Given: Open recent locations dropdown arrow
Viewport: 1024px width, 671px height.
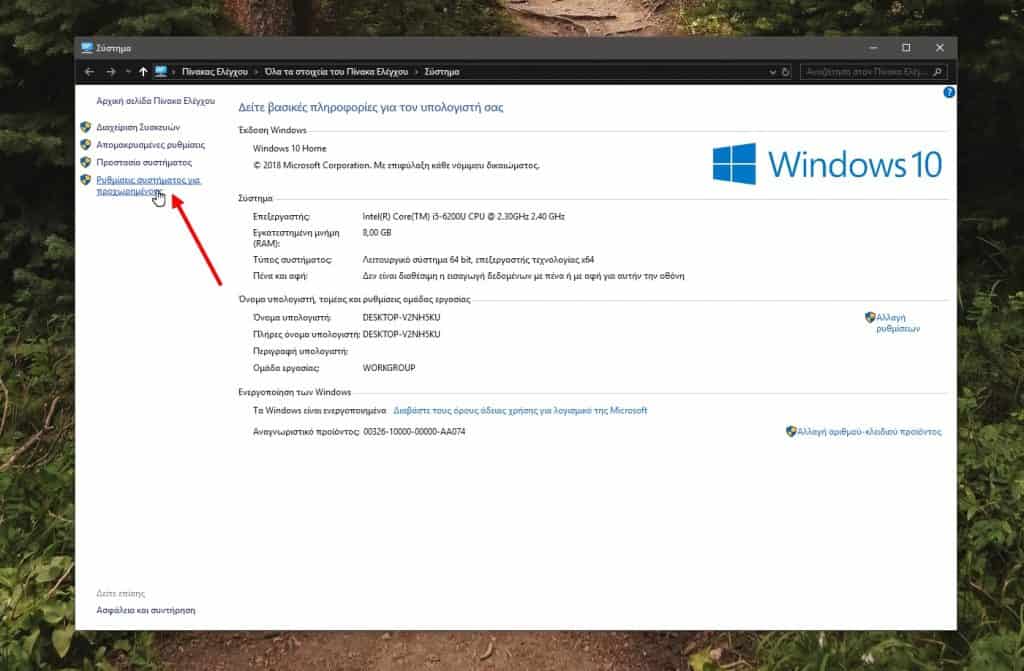Looking at the screenshot, I should [128, 72].
